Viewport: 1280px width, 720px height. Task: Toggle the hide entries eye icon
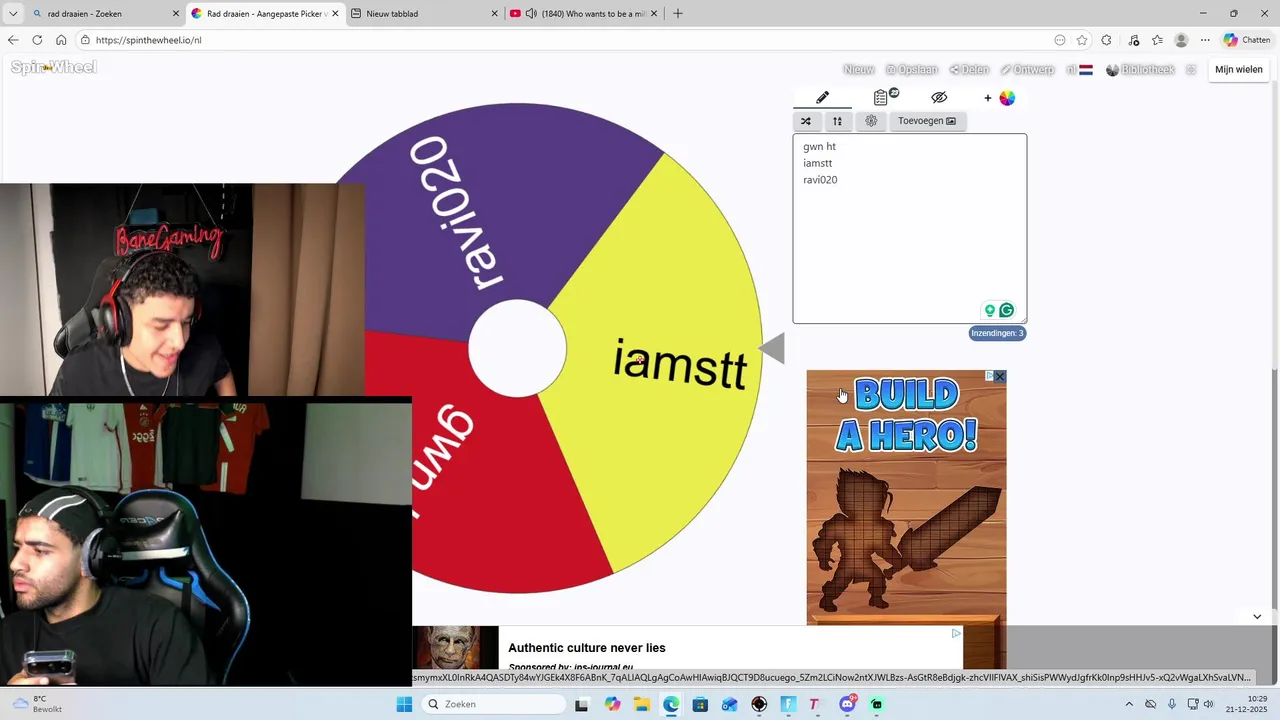939,97
